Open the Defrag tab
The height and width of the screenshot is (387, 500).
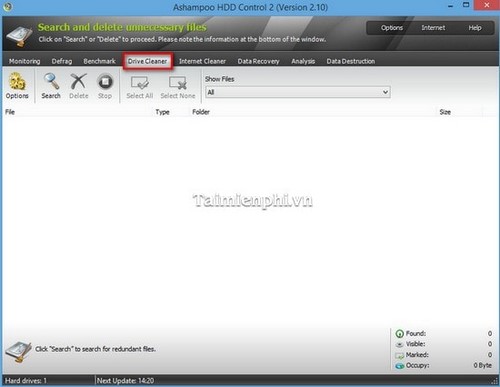[62, 61]
